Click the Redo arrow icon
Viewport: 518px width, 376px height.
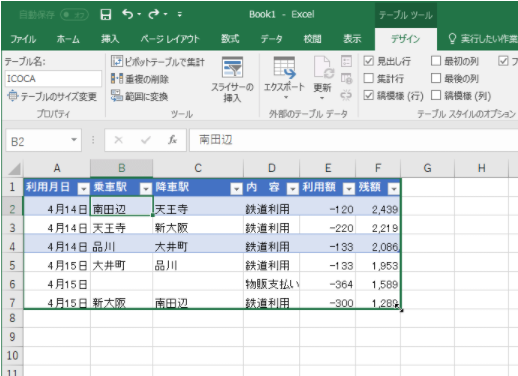pyautogui.click(x=154, y=14)
